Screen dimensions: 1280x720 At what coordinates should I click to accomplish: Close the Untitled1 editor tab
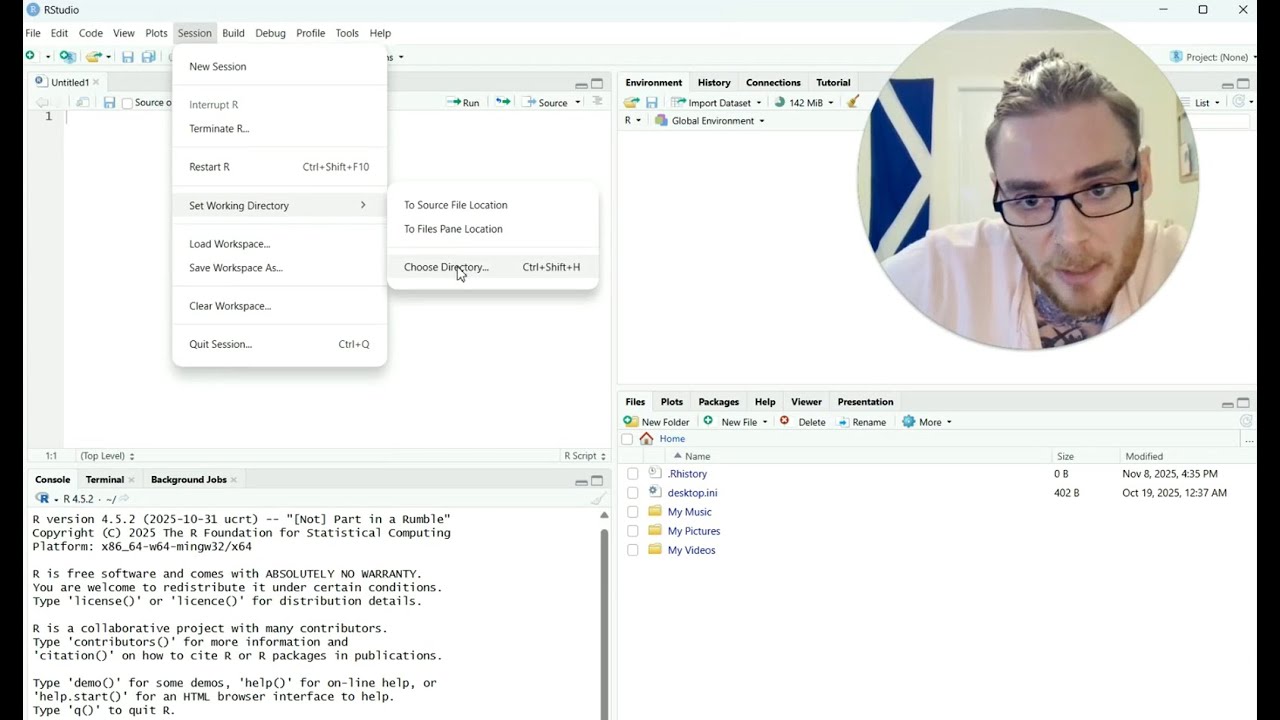pyautogui.click(x=96, y=83)
